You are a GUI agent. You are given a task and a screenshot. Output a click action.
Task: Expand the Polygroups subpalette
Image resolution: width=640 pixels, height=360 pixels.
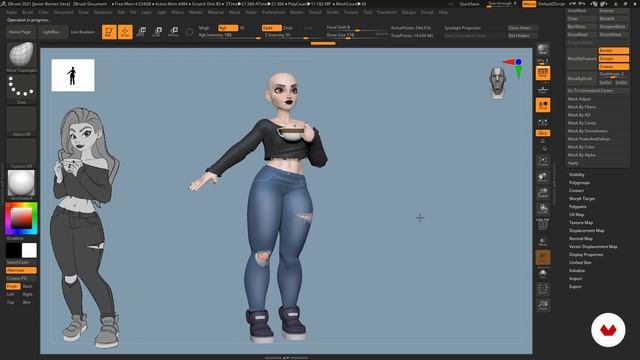(x=580, y=182)
